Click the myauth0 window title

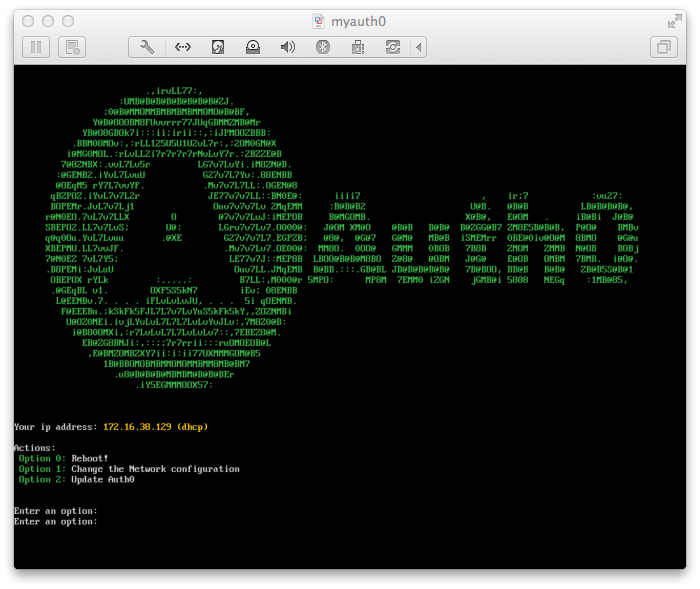(x=358, y=21)
